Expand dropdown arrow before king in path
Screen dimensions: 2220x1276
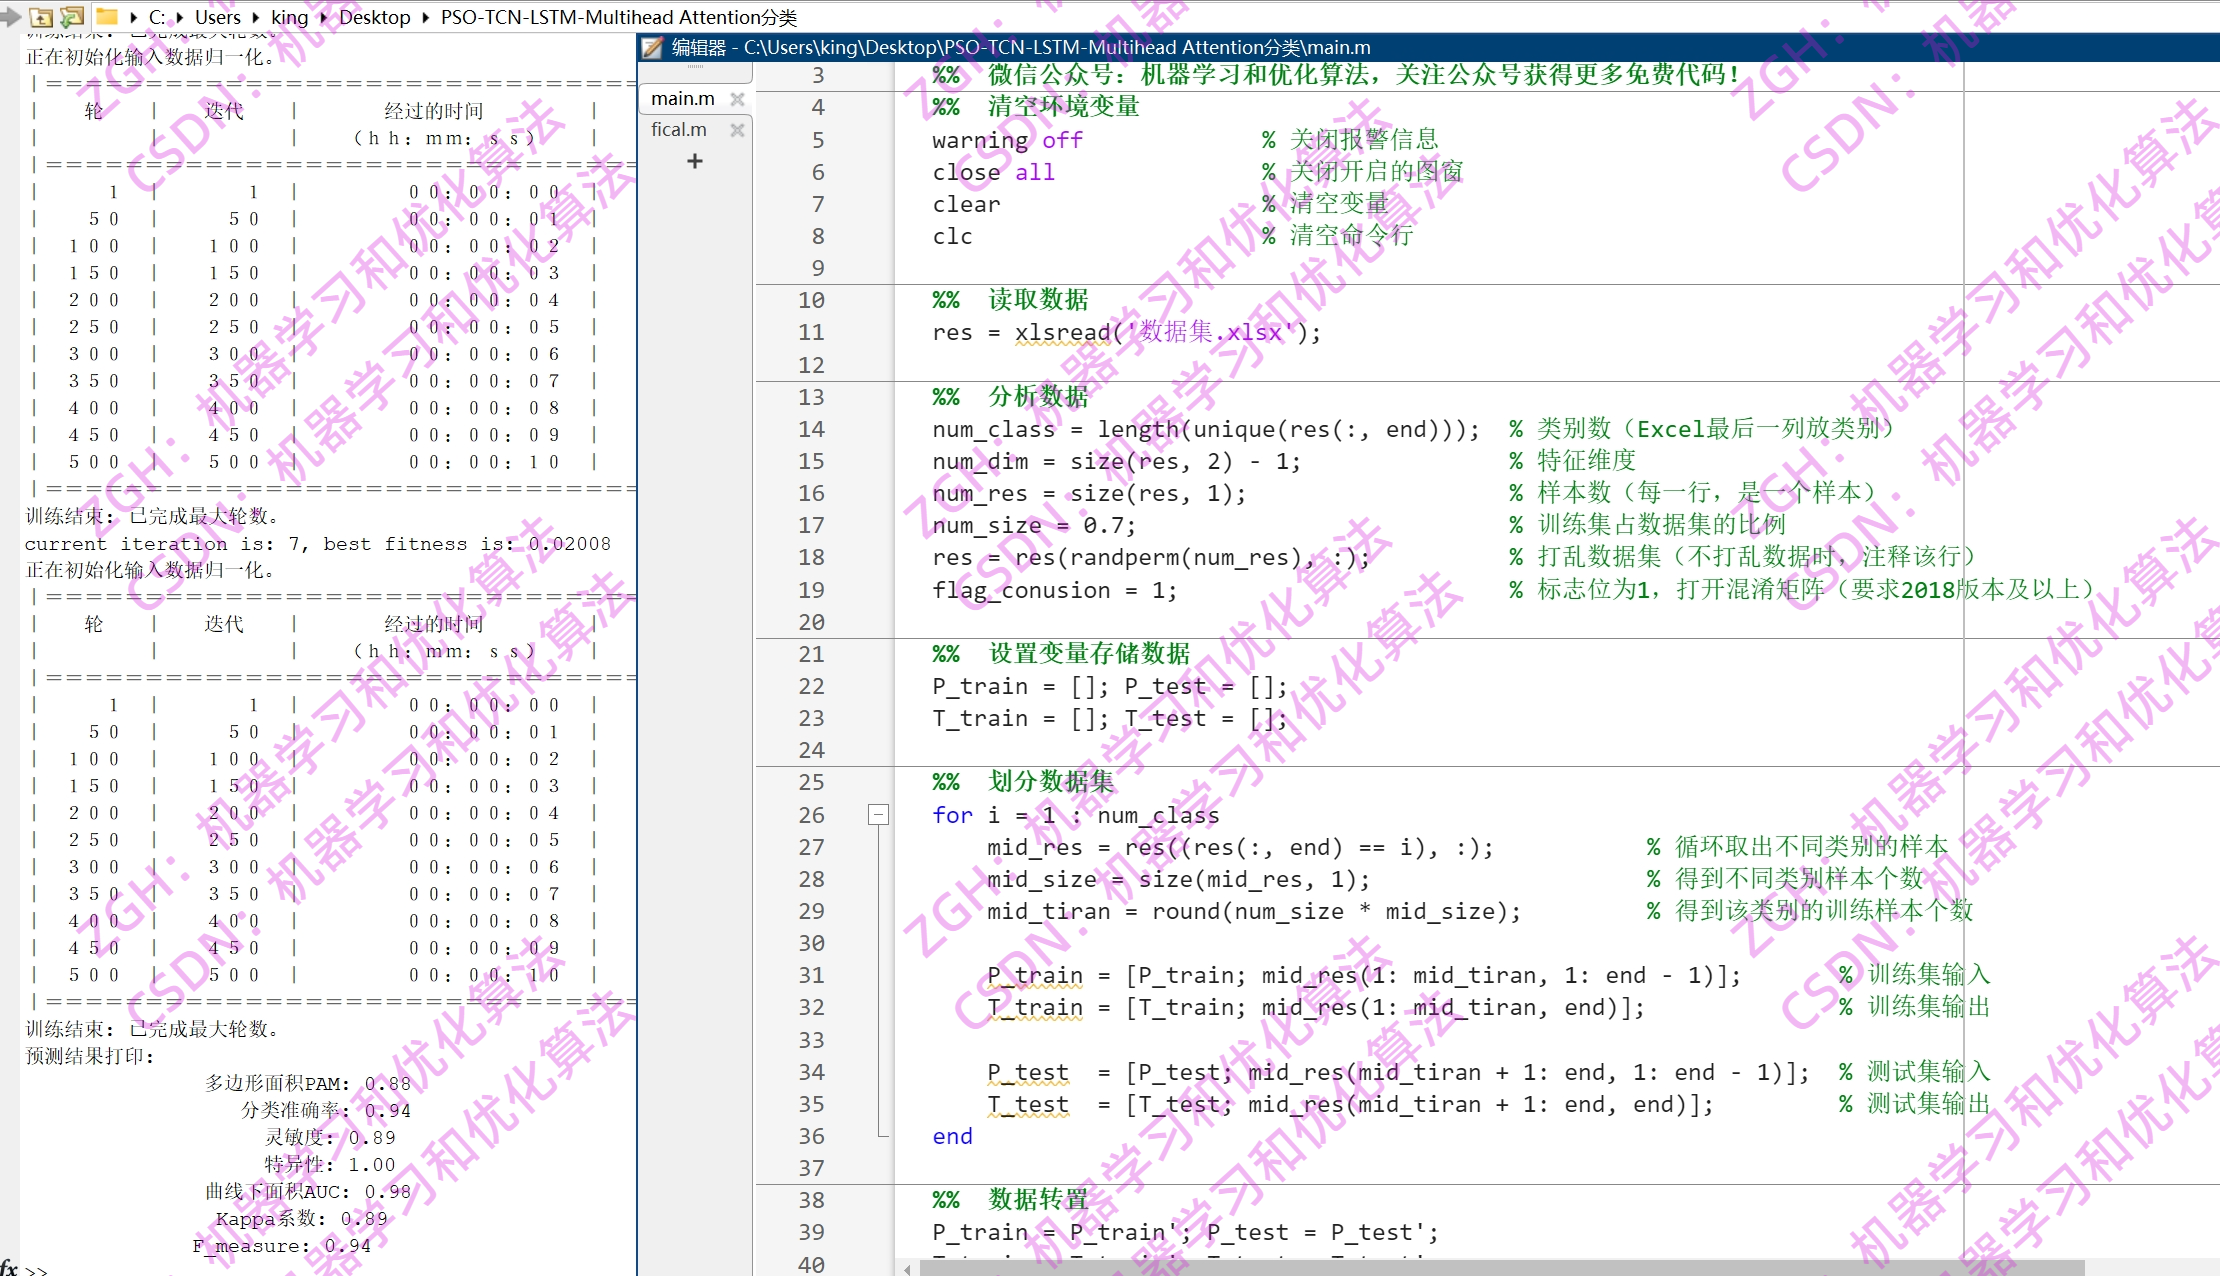click(x=256, y=17)
